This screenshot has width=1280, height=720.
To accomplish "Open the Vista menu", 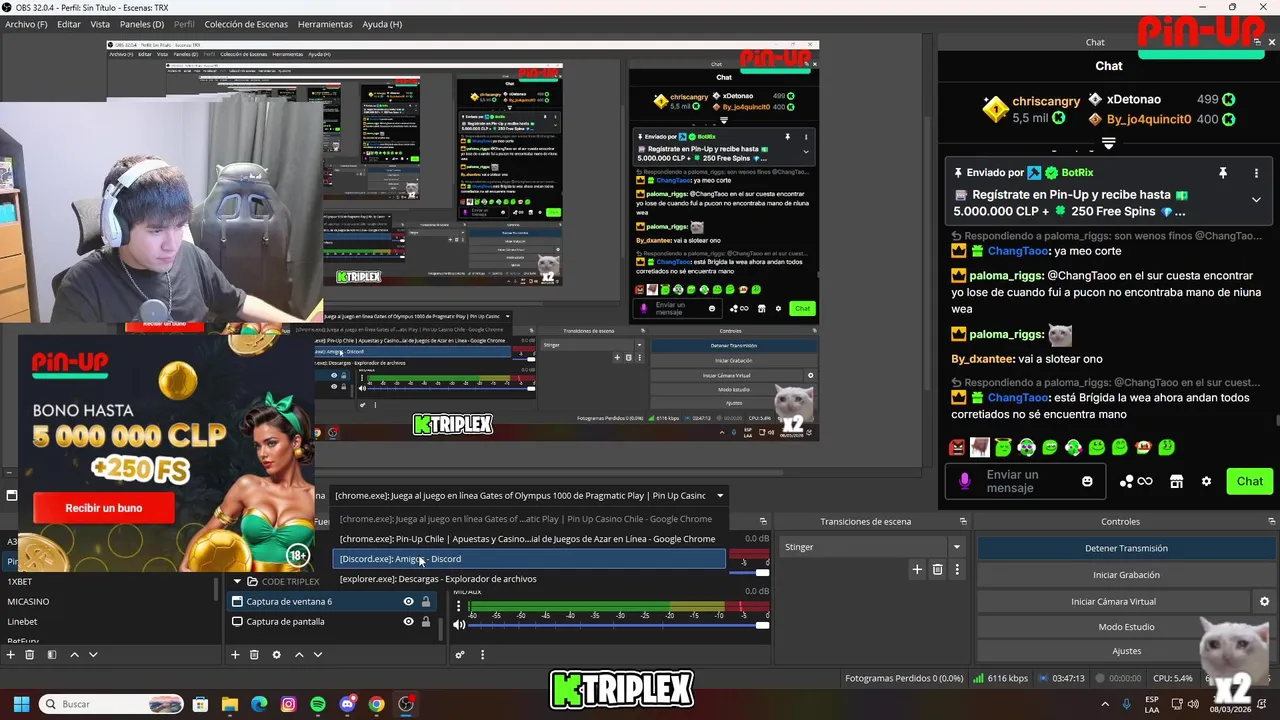I will pyautogui.click(x=100, y=24).
